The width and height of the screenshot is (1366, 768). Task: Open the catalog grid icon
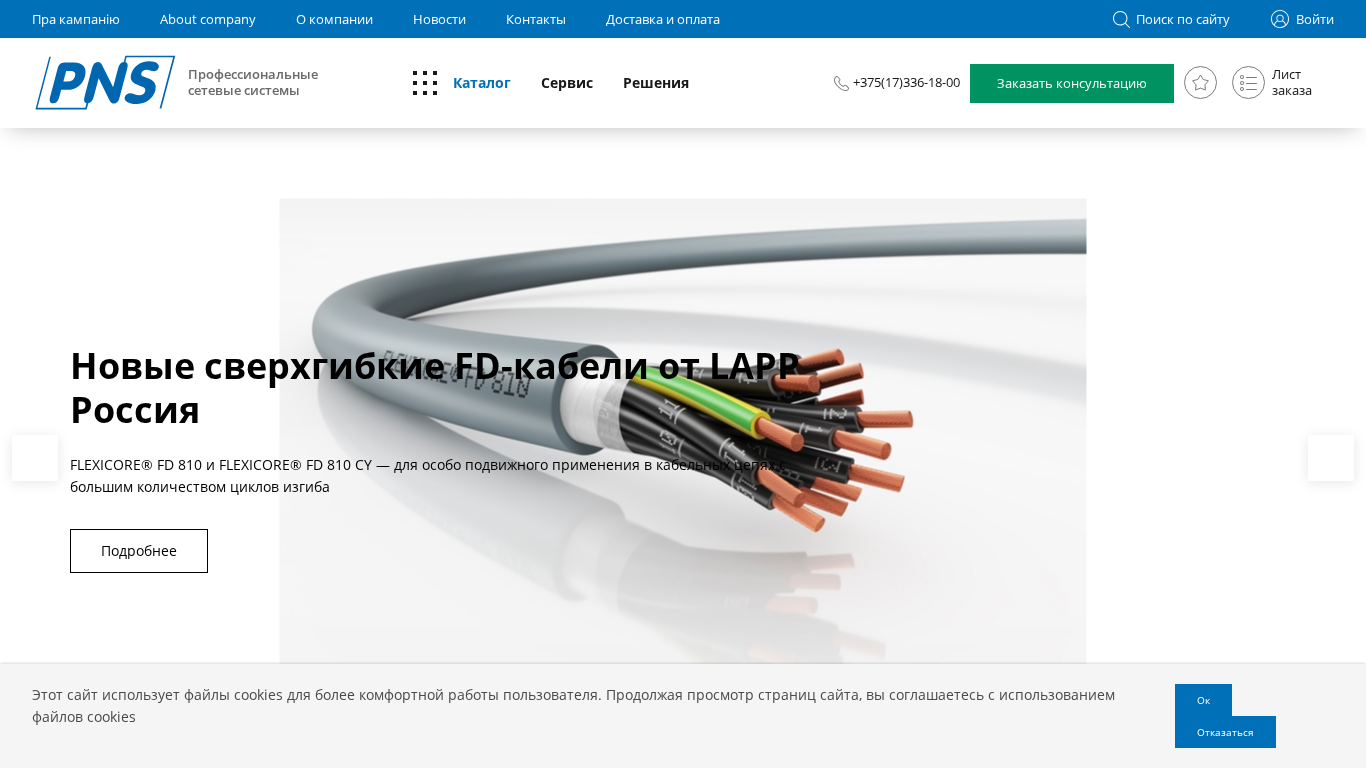coord(425,83)
